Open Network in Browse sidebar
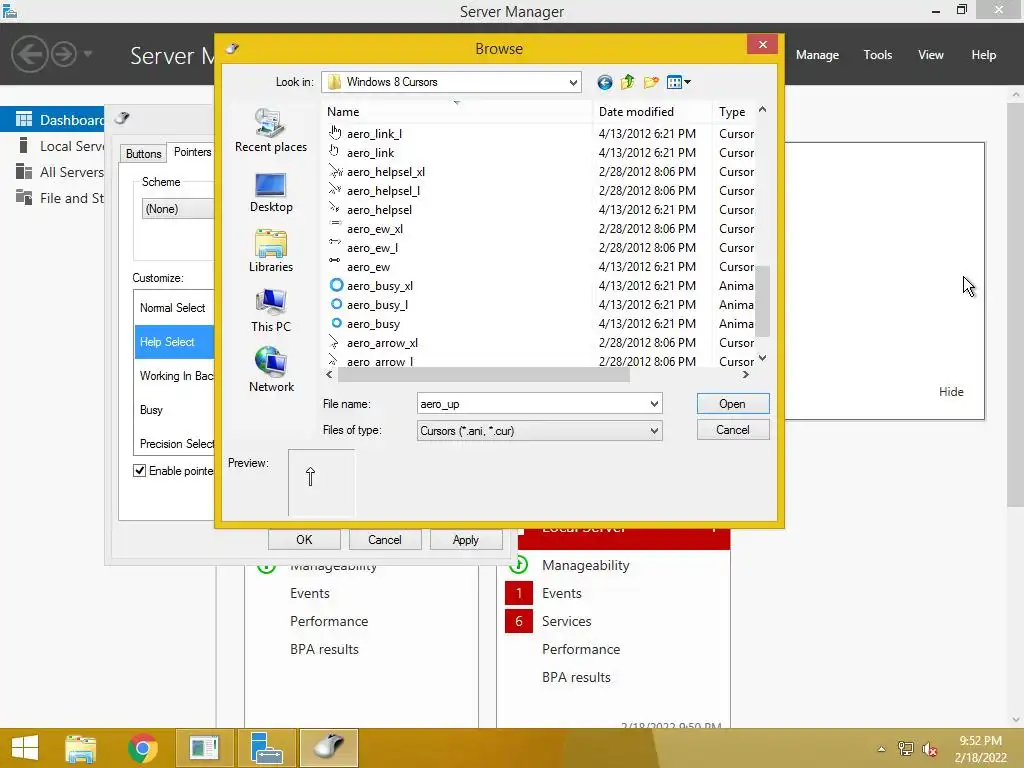Image resolution: width=1024 pixels, height=768 pixels. pyautogui.click(x=270, y=370)
